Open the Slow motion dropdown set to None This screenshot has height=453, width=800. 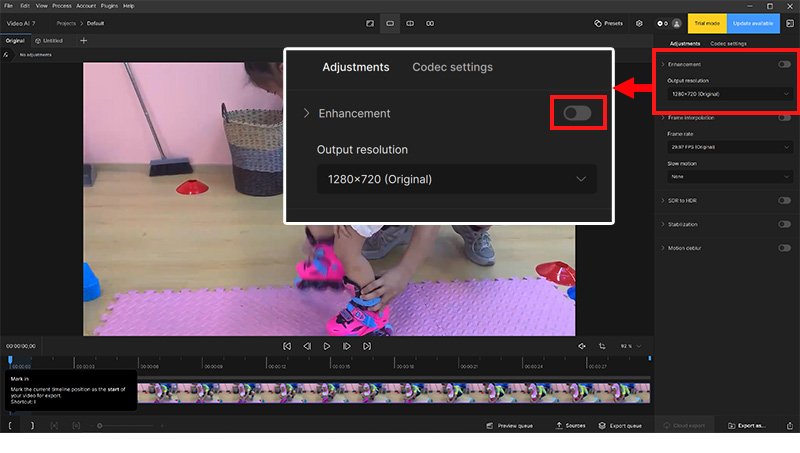point(730,177)
